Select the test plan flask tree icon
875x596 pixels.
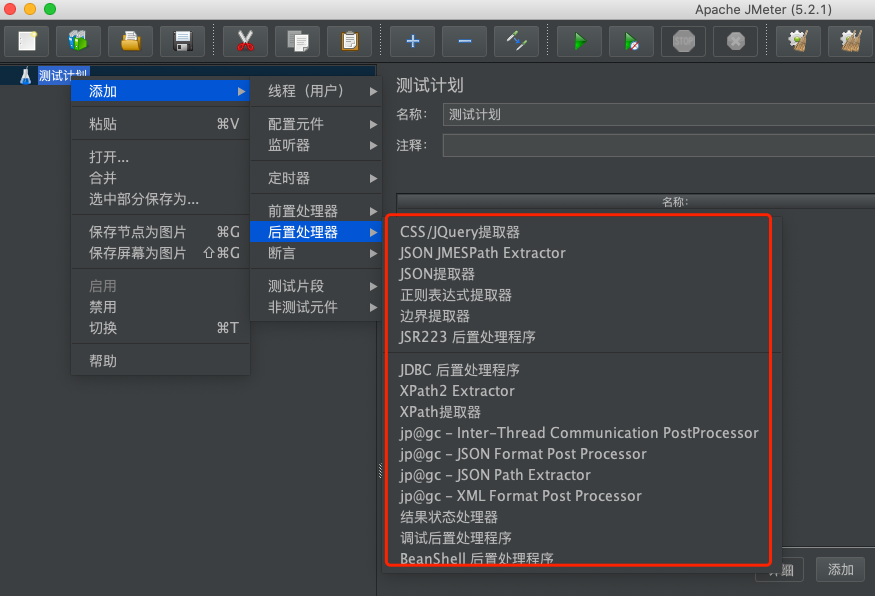tap(25, 75)
